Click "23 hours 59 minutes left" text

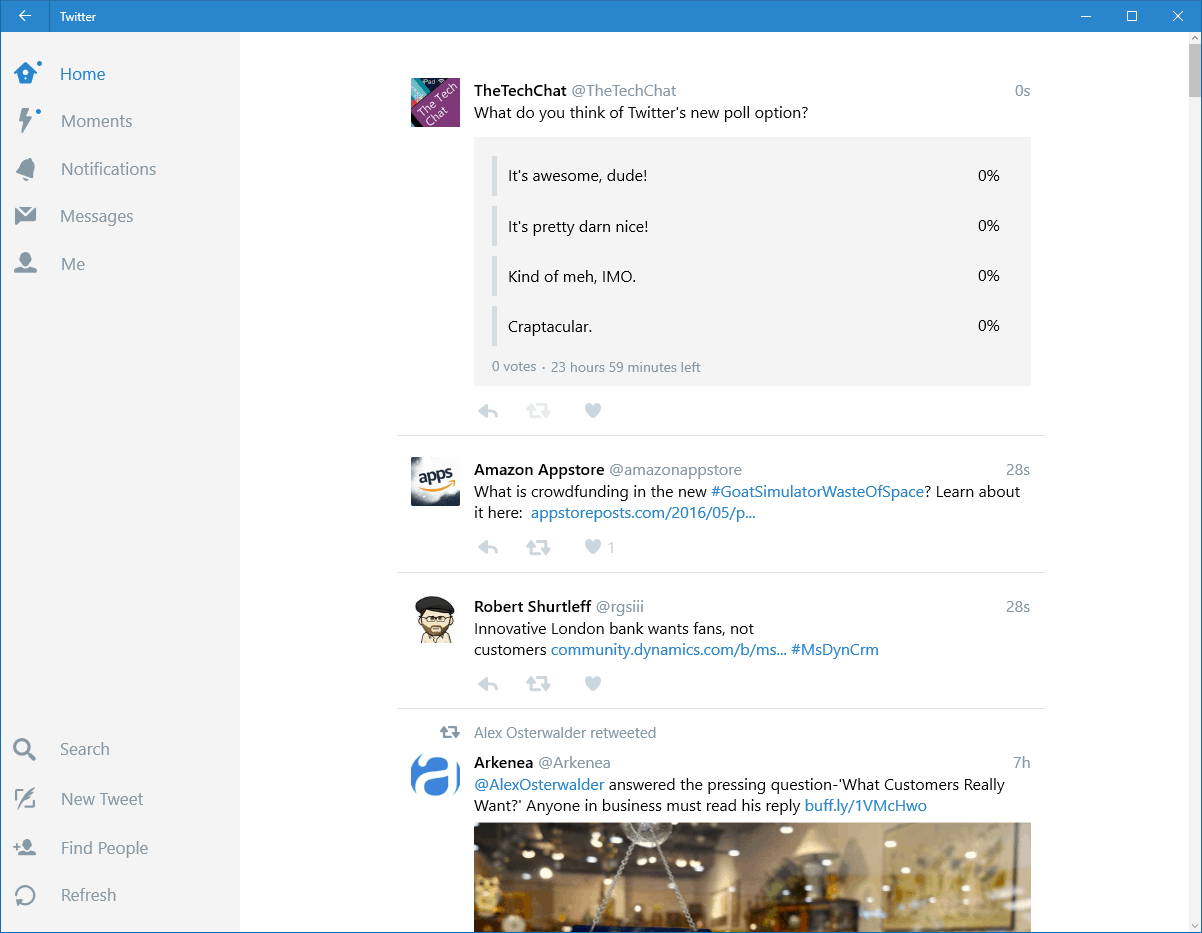click(x=626, y=367)
